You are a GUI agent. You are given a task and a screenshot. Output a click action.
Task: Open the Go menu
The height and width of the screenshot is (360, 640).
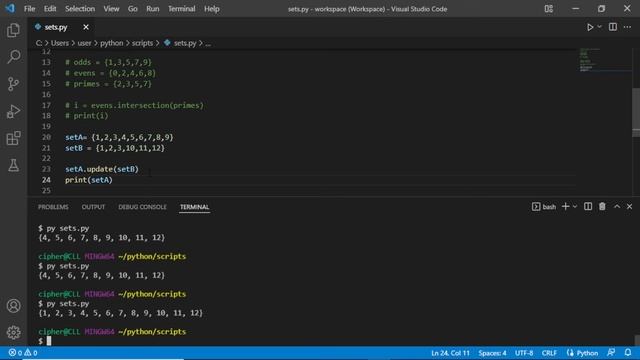[x=133, y=9]
